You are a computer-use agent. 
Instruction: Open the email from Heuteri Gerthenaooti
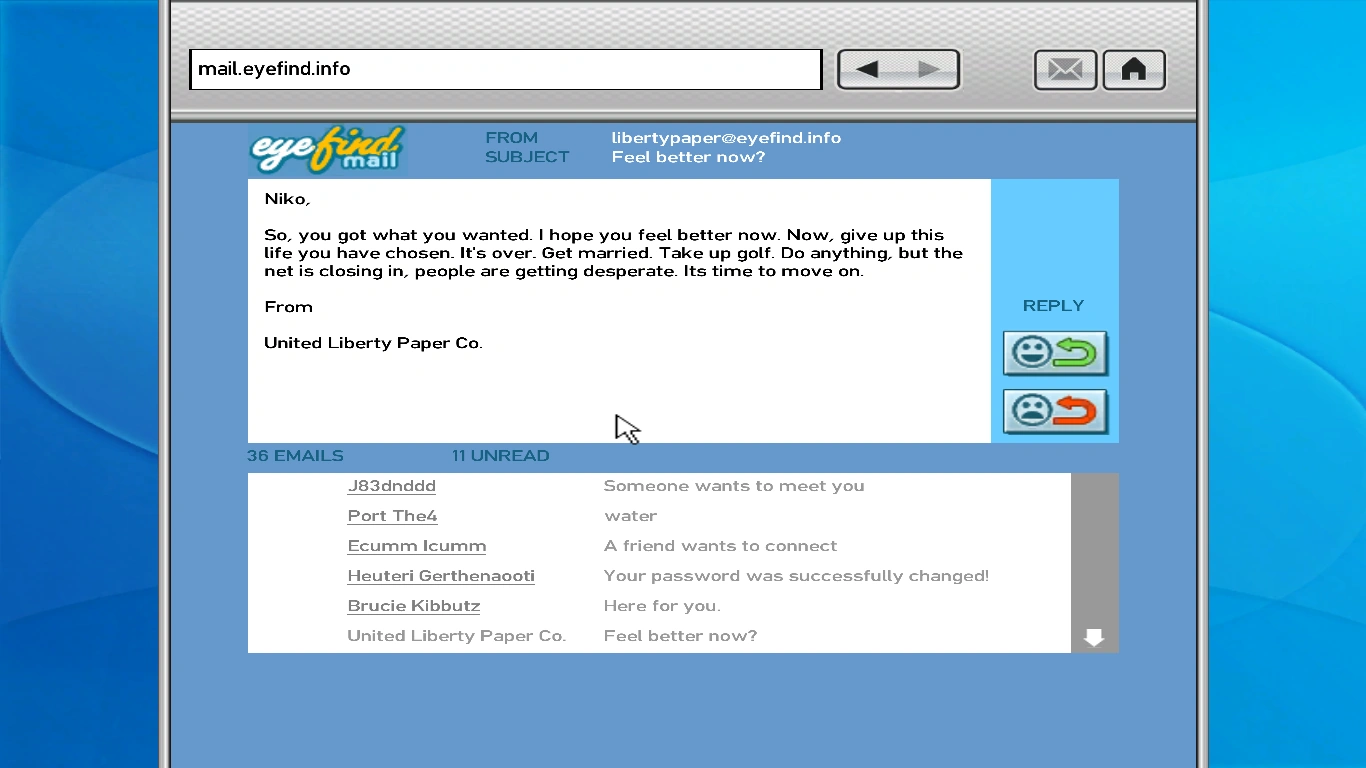click(441, 576)
